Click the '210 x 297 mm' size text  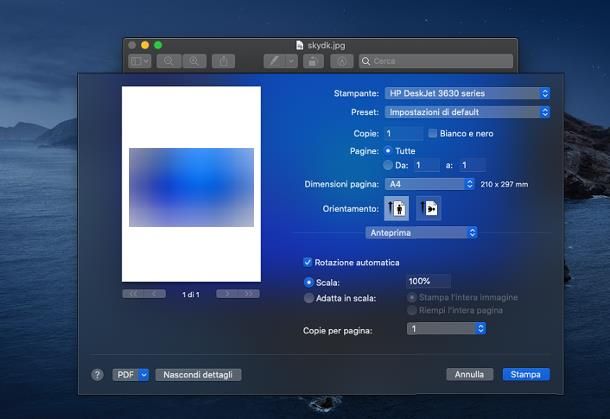click(x=504, y=184)
